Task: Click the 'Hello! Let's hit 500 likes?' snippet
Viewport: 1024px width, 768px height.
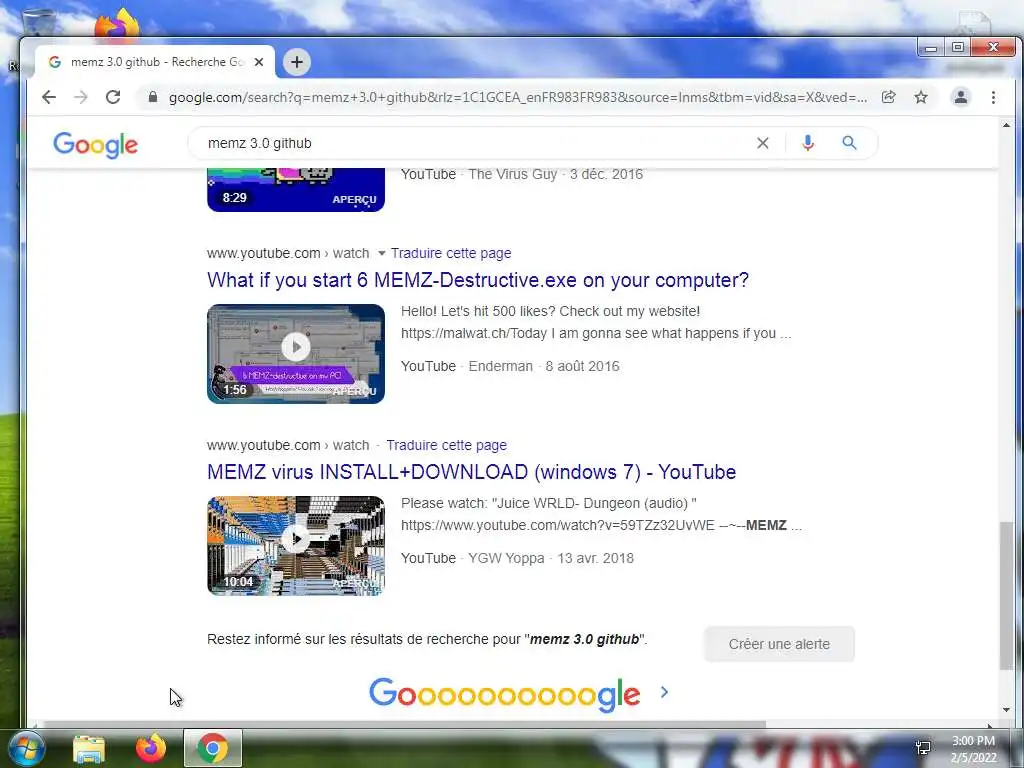Action: click(551, 312)
